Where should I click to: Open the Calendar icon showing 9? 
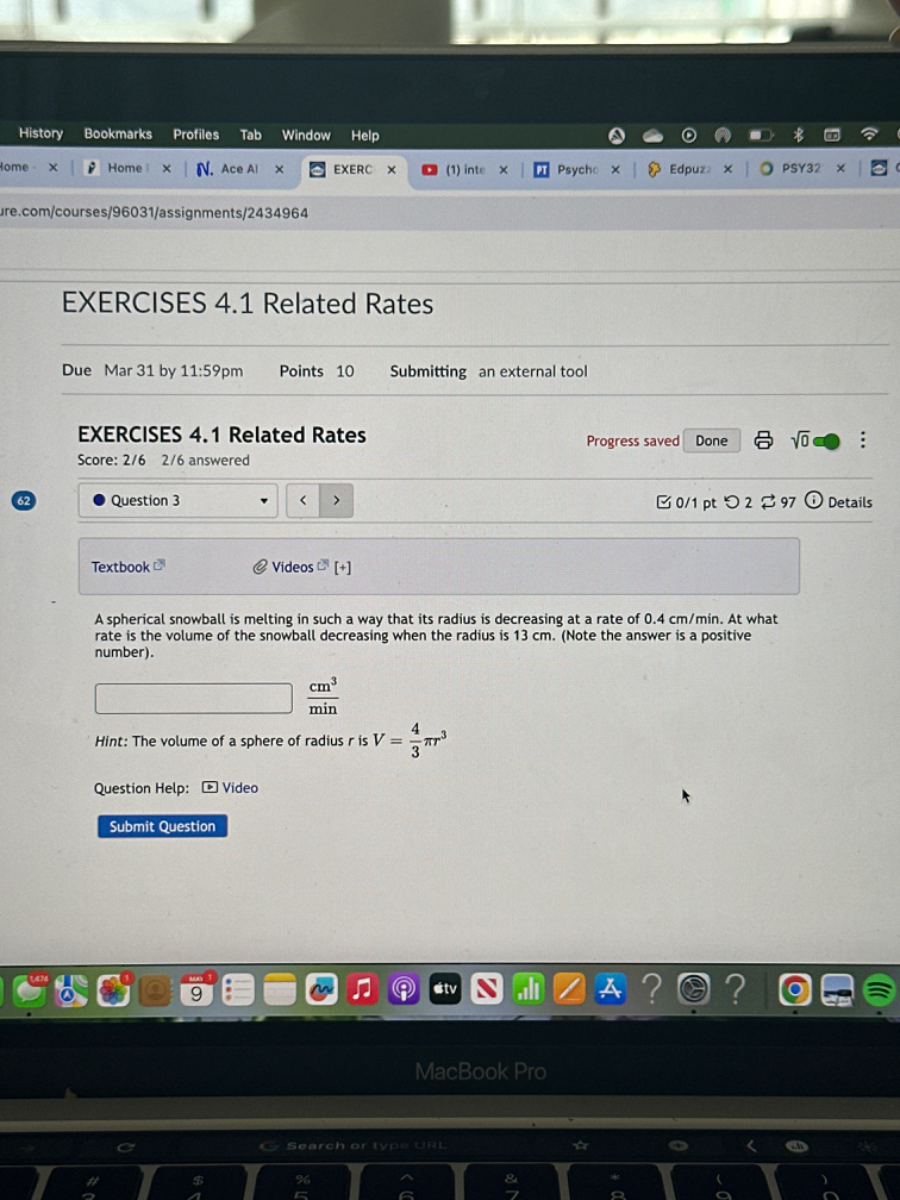197,990
